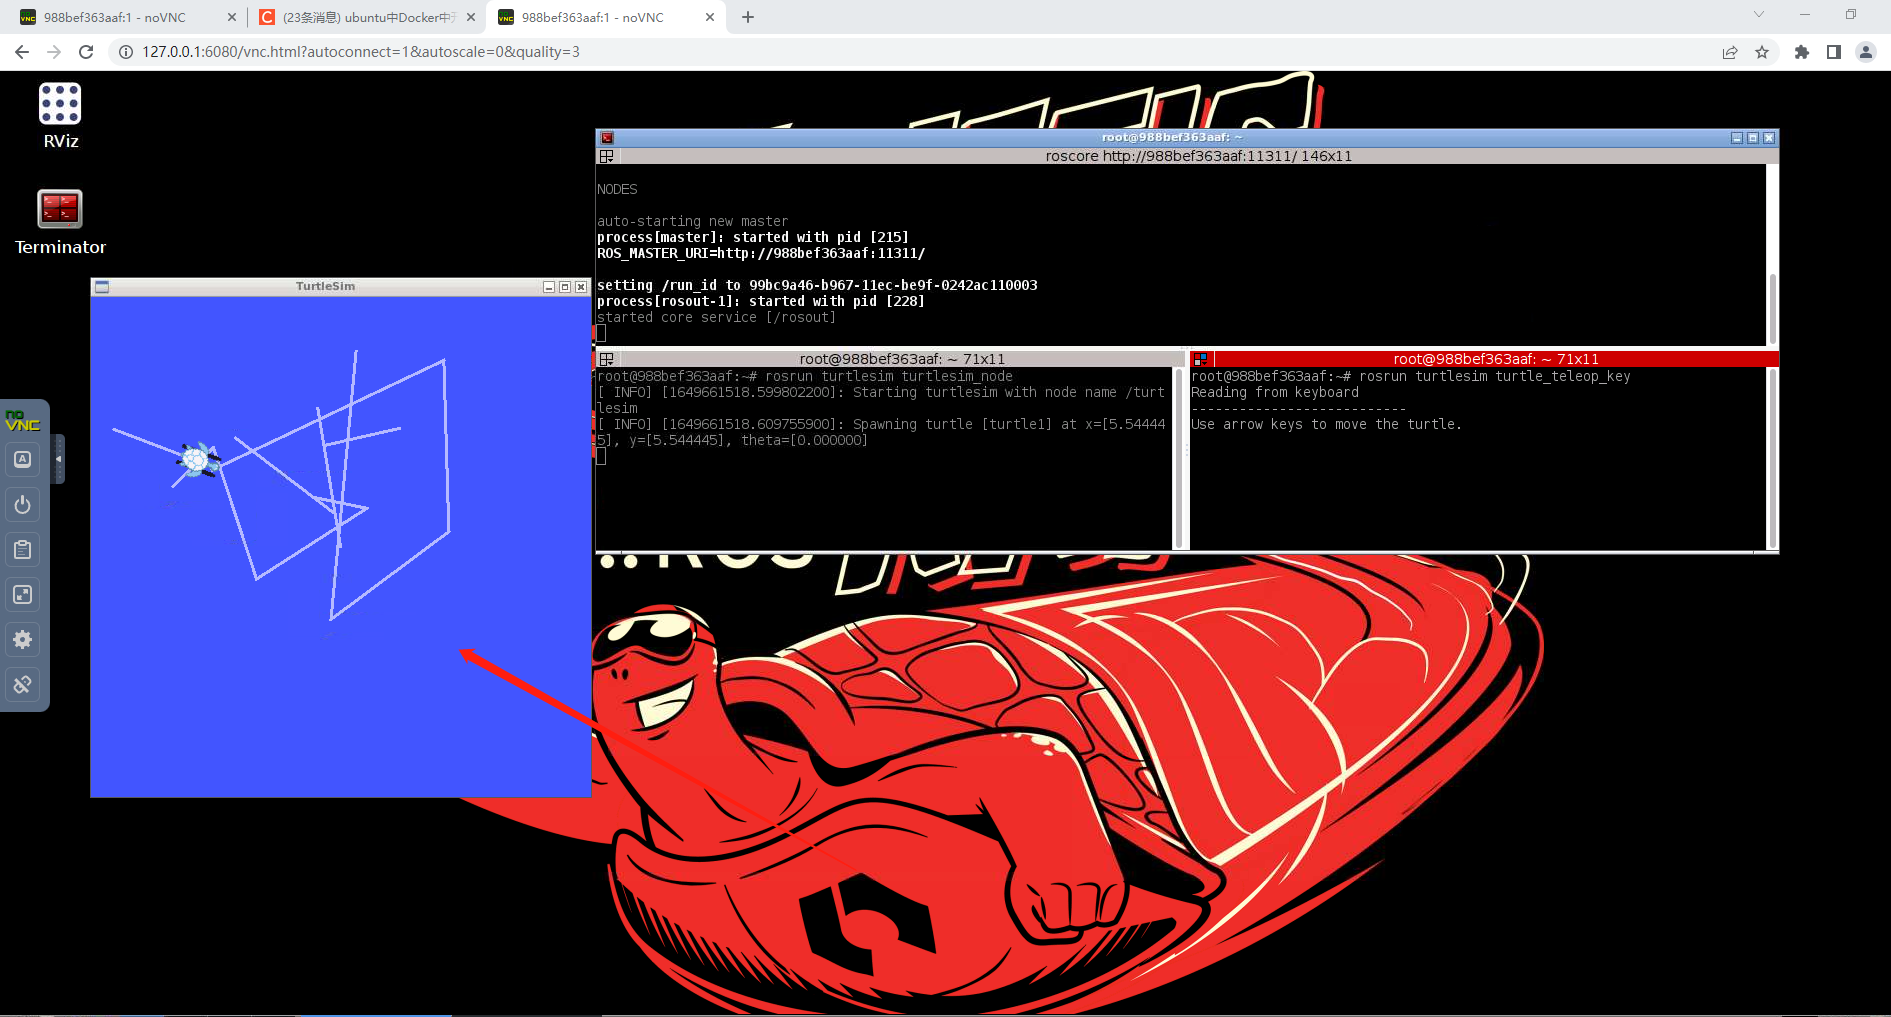
Task: Open browser tab search chevron
Action: click(x=1759, y=14)
